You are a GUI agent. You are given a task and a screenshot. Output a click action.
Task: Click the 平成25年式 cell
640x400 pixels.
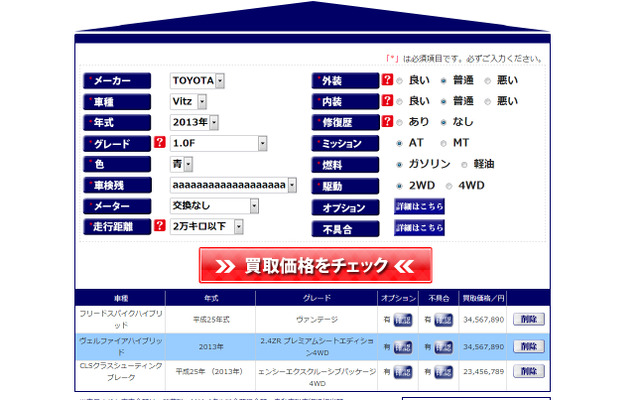pos(211,320)
